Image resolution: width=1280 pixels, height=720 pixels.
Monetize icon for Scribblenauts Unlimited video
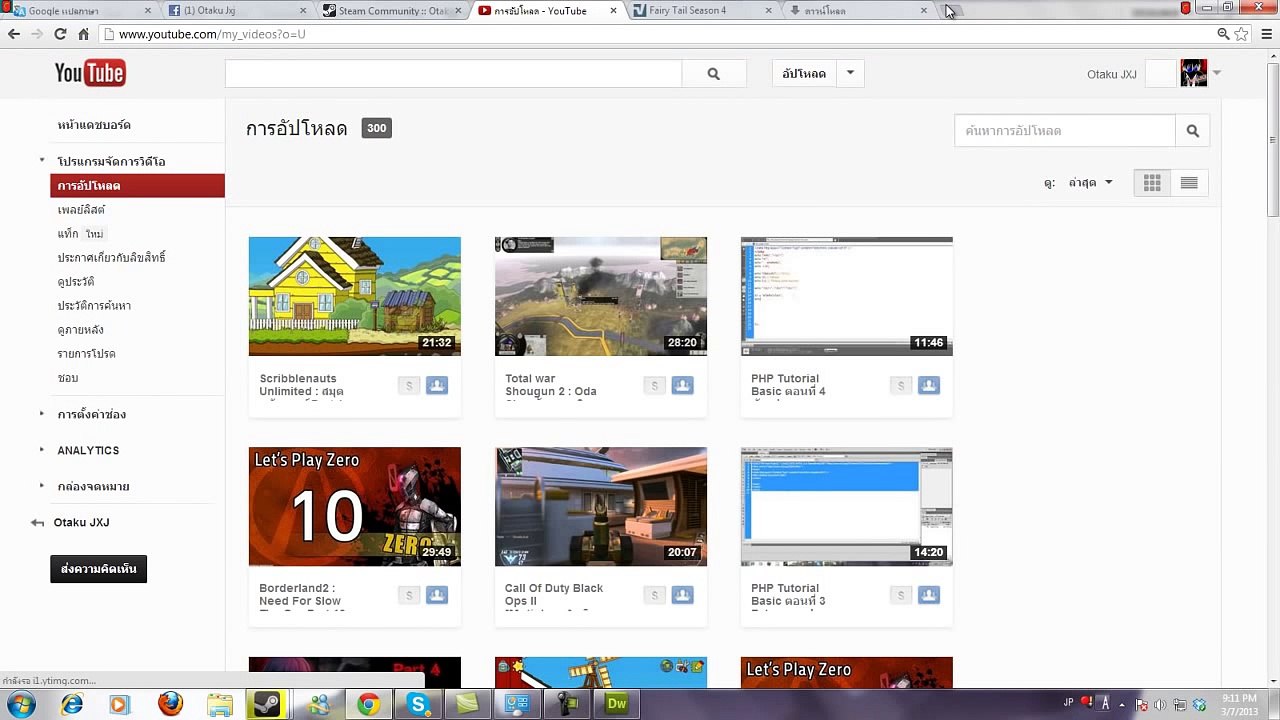[x=409, y=385]
